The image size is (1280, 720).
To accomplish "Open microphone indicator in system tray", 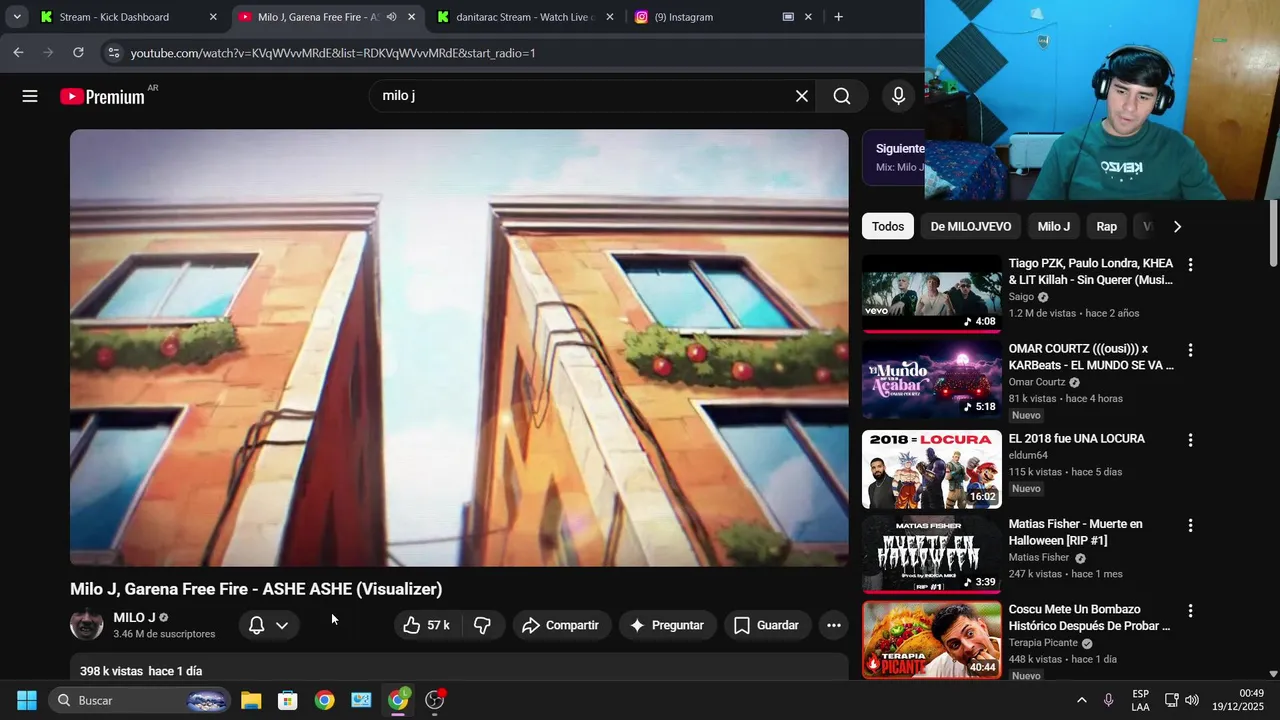I will coord(1108,700).
